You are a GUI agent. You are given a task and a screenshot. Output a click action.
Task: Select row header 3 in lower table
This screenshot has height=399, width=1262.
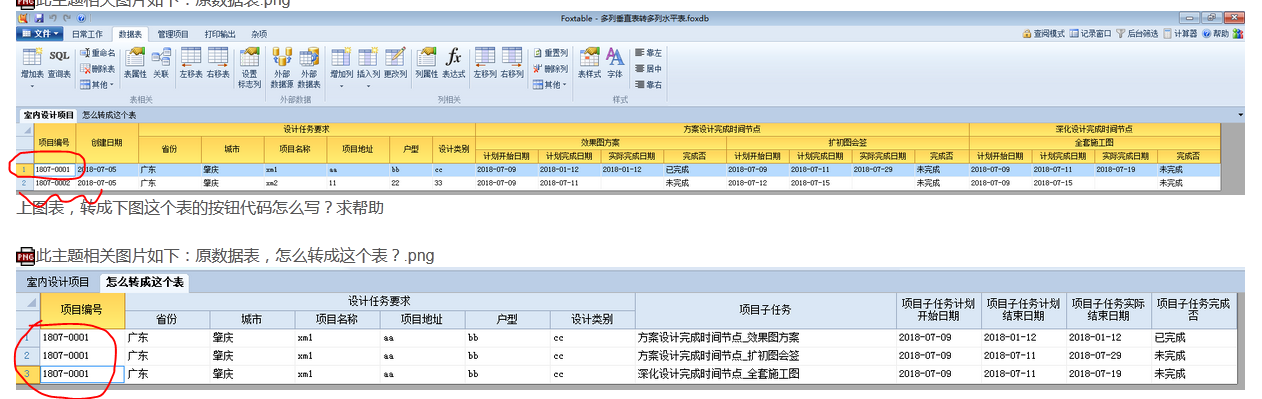point(29,373)
